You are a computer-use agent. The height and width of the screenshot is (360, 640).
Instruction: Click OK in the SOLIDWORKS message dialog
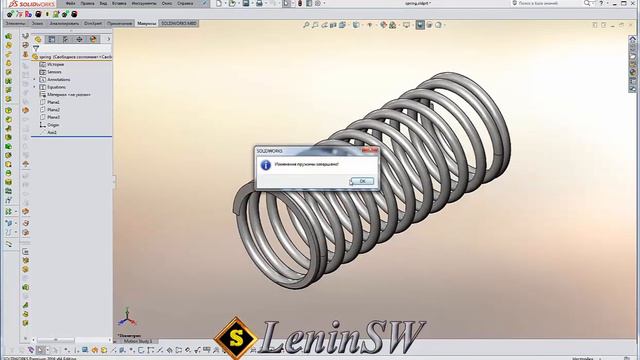(x=362, y=181)
